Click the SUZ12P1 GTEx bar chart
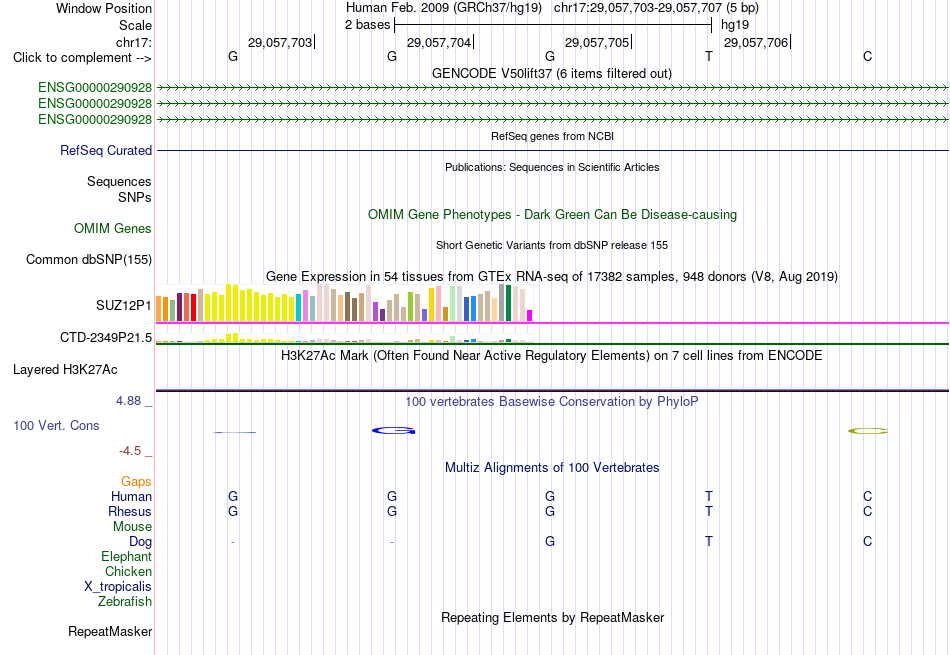 click(344, 302)
